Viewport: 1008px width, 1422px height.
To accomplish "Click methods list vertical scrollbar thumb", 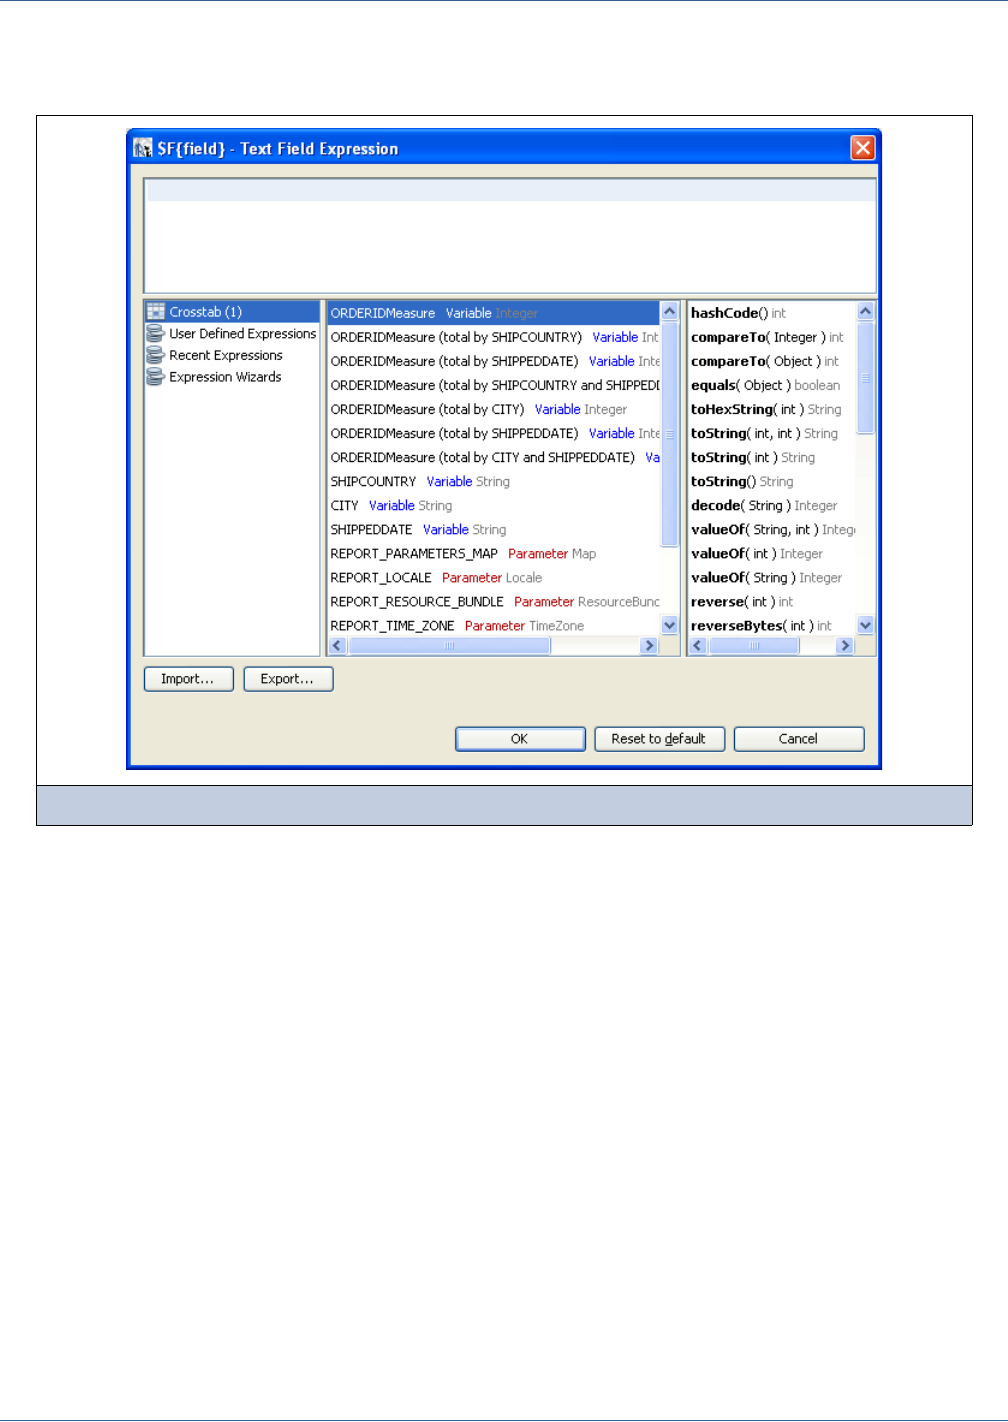I will pos(866,378).
